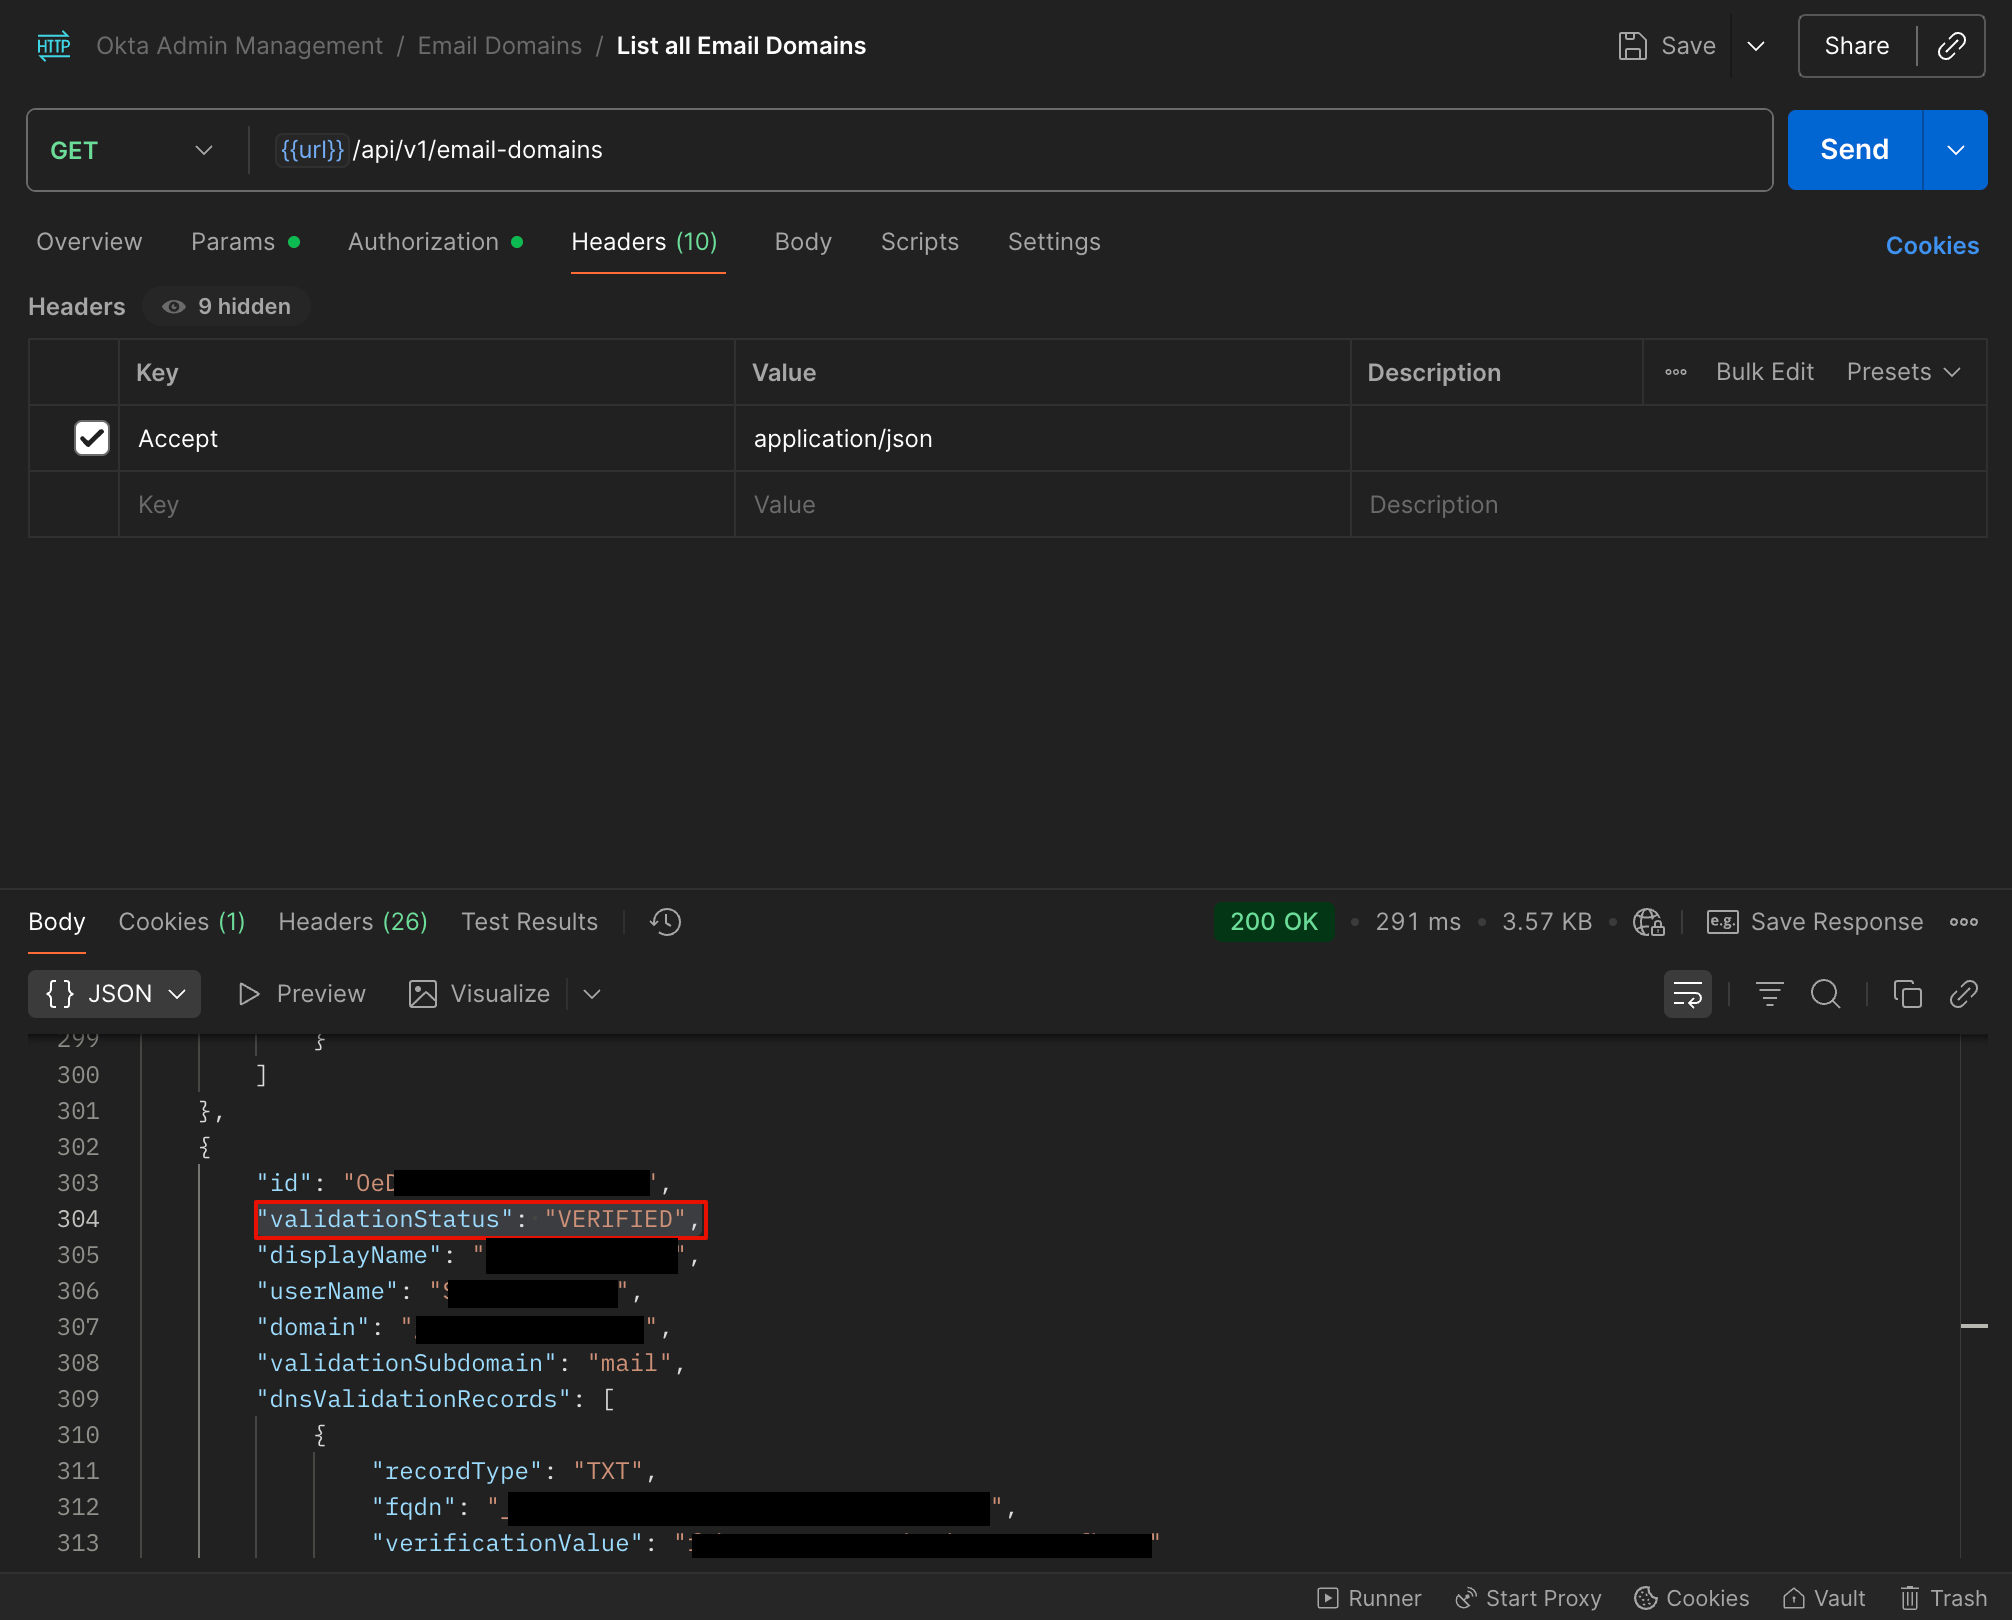Click the filter response icon
2012x1620 pixels.
click(x=1769, y=994)
